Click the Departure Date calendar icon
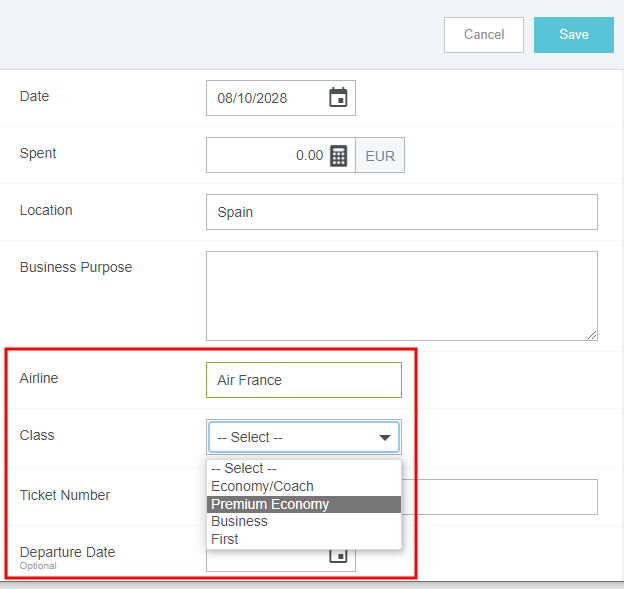 coord(338,555)
